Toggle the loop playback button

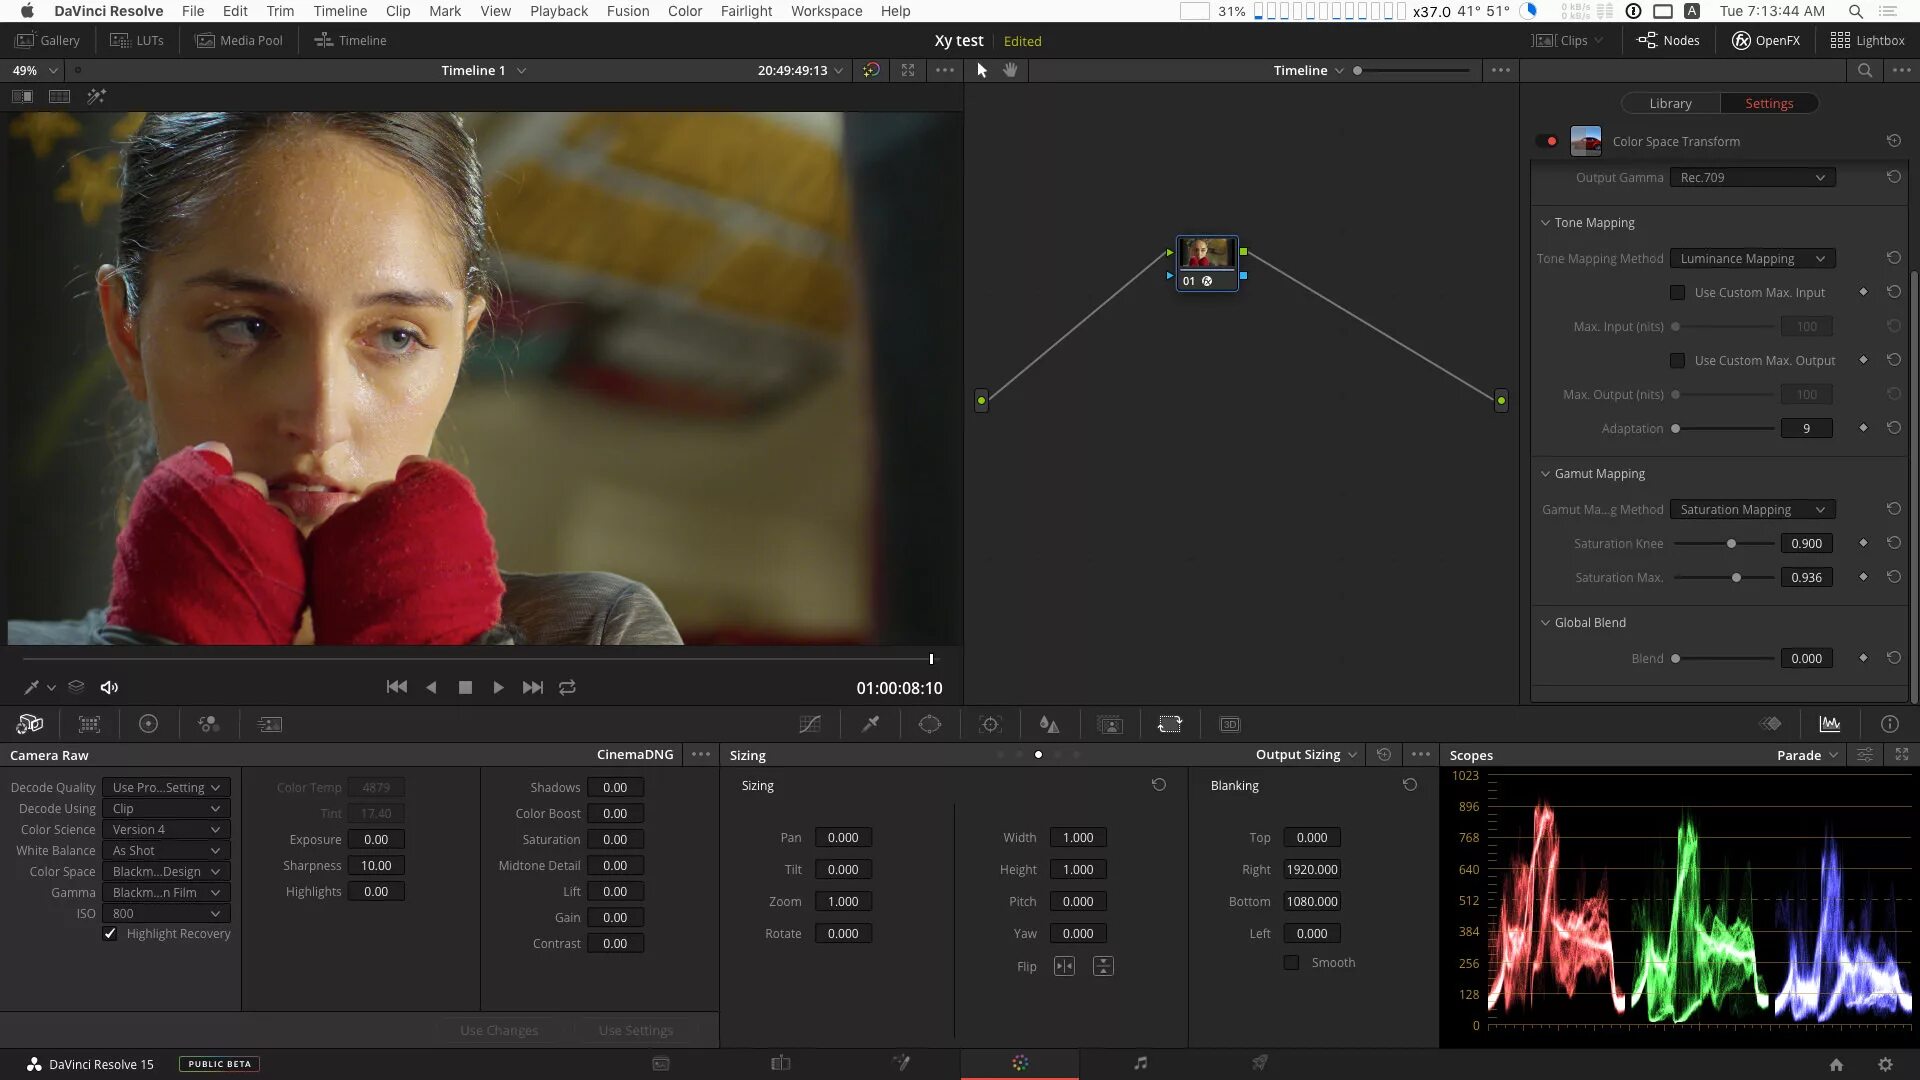coord(567,687)
